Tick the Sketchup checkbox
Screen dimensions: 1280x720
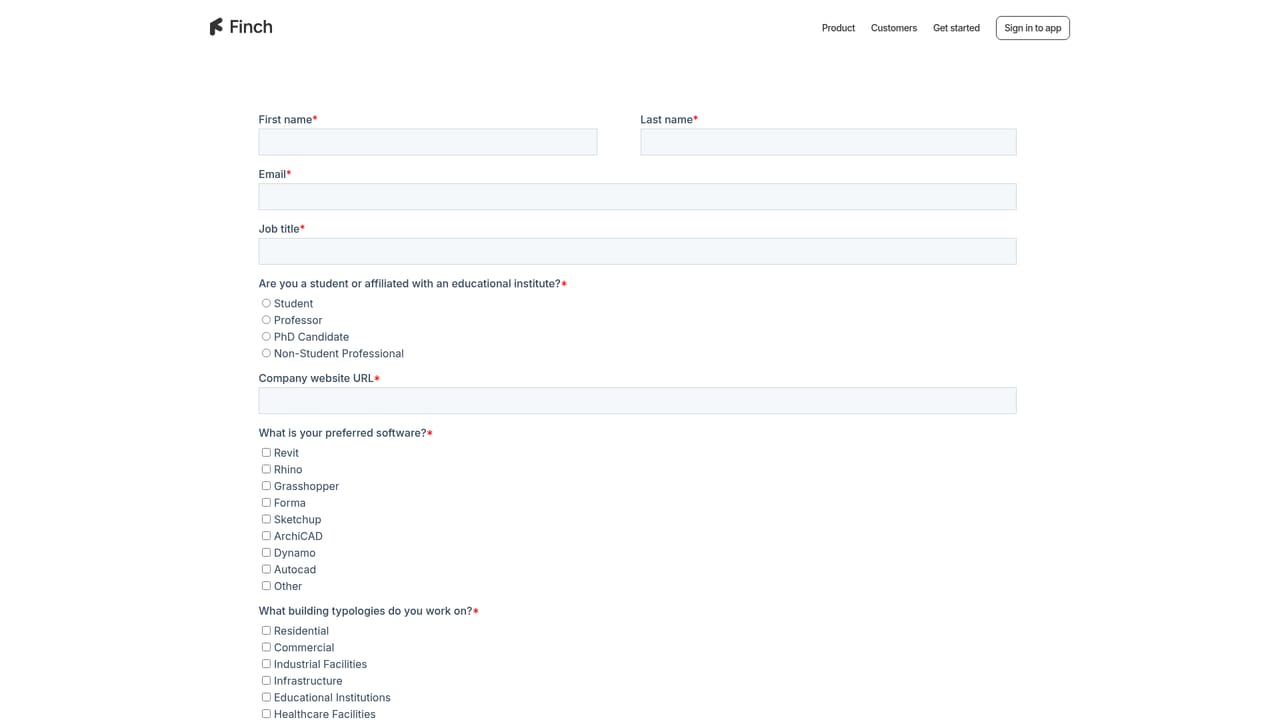point(266,519)
